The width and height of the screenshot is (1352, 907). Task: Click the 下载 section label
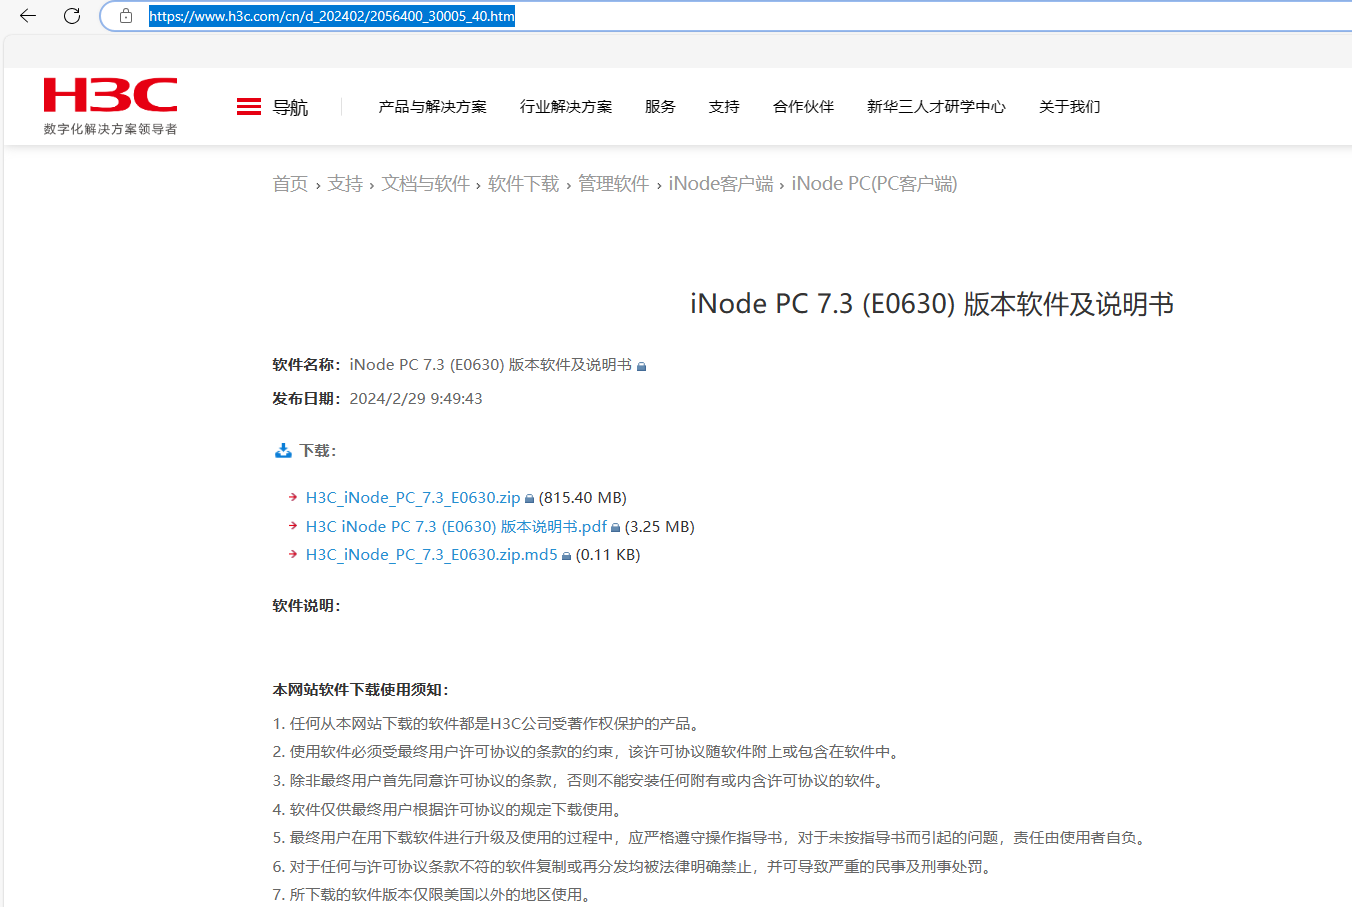pyautogui.click(x=318, y=451)
